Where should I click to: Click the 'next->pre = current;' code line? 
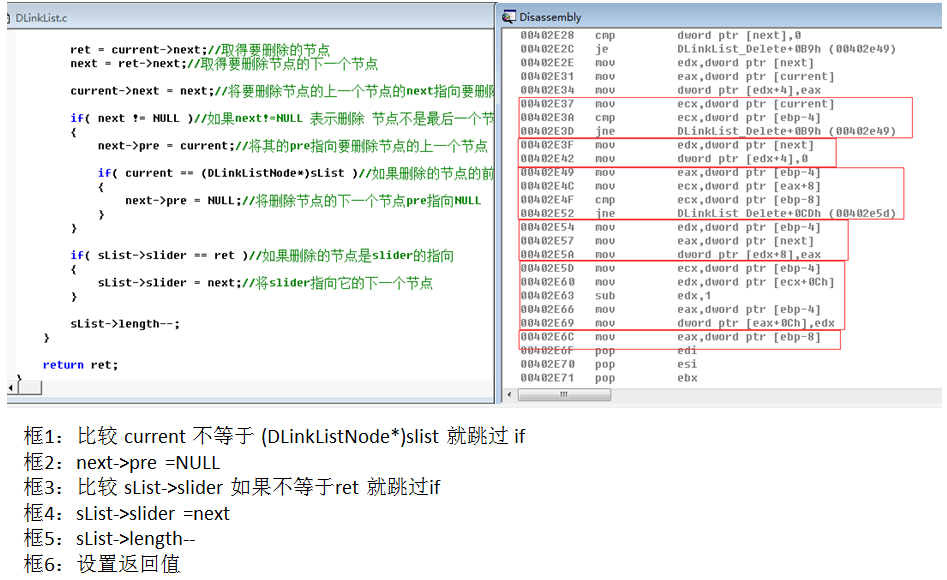[x=292, y=146]
